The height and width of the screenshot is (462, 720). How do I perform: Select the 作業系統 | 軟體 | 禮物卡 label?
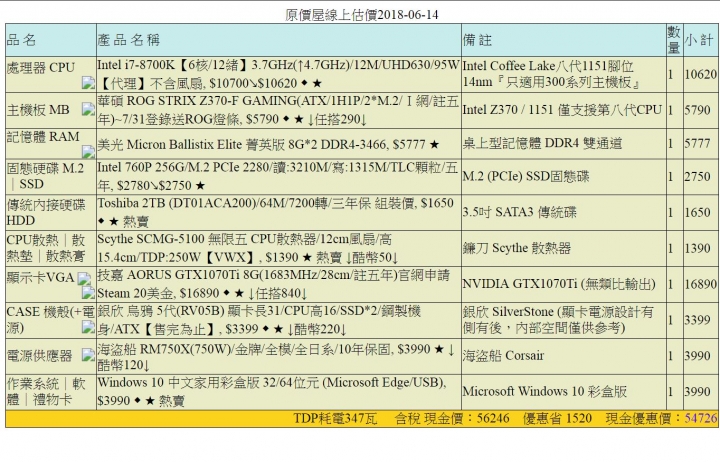46,391
